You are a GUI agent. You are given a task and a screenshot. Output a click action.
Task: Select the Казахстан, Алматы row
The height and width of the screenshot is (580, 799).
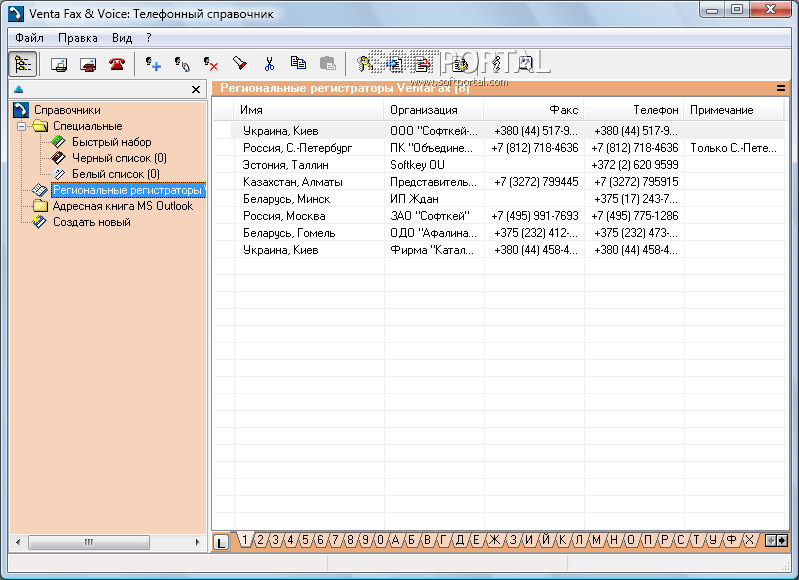(499, 182)
